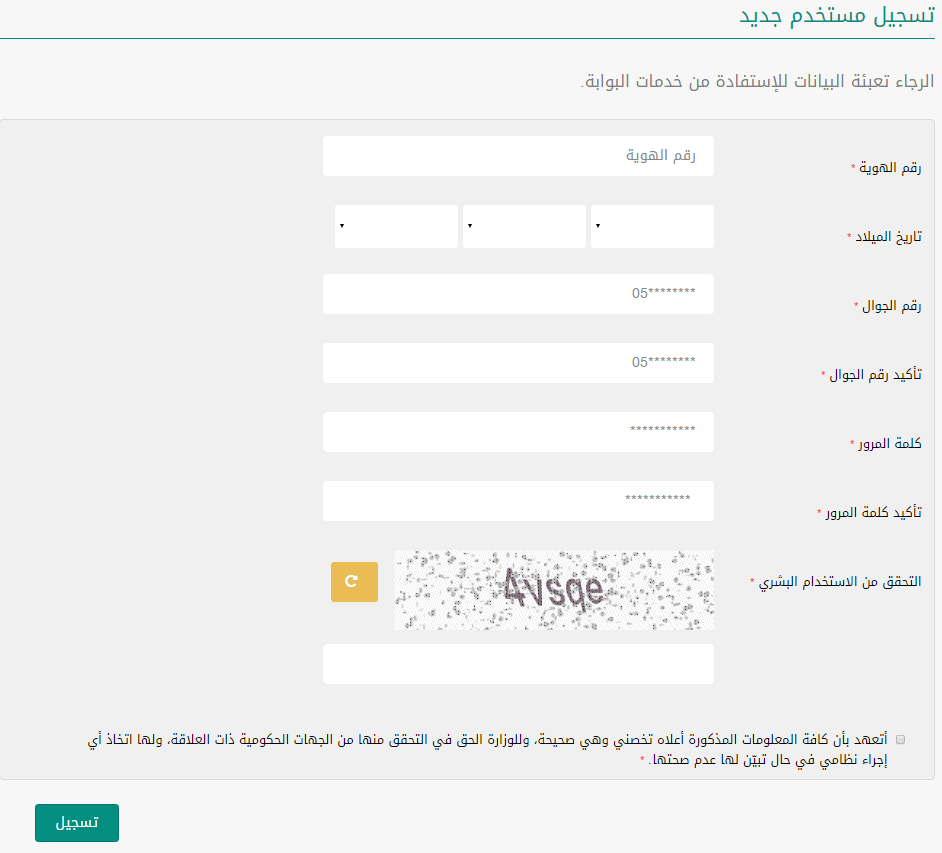Focus the رقم الهوية ID number field
This screenshot has width=942, height=853.
[518, 156]
